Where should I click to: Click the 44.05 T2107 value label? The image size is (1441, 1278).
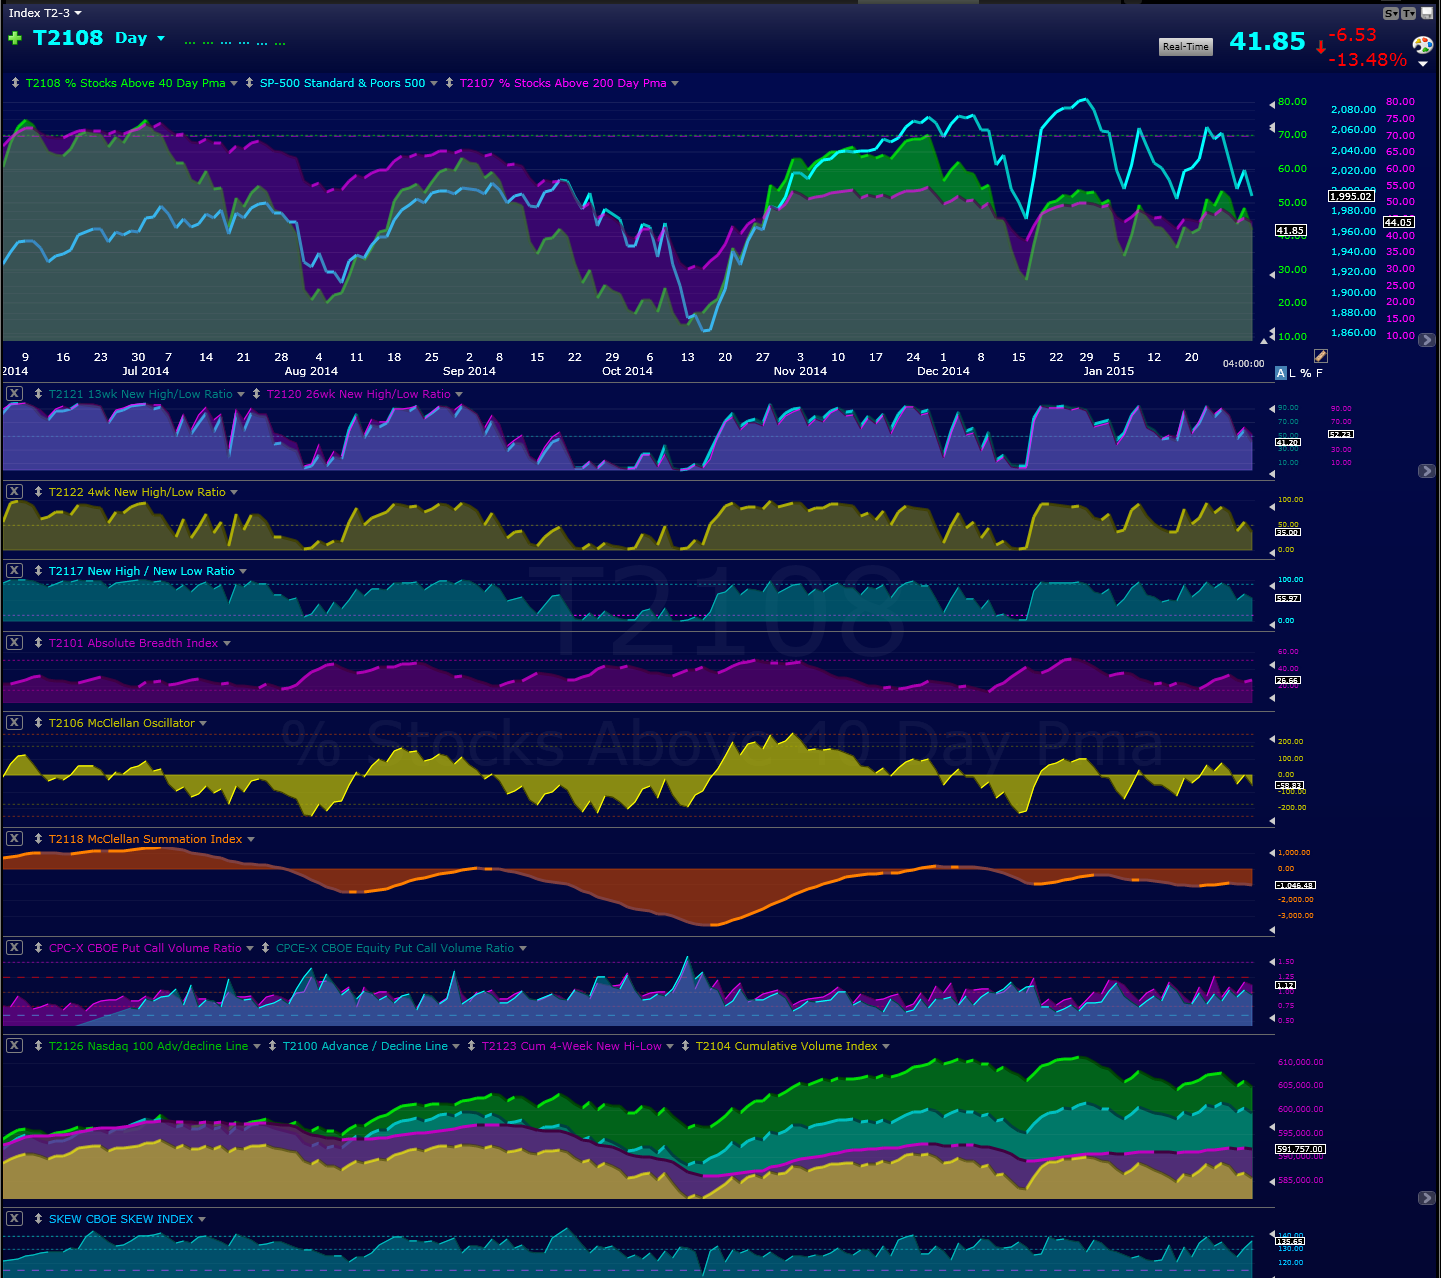pos(1398,222)
